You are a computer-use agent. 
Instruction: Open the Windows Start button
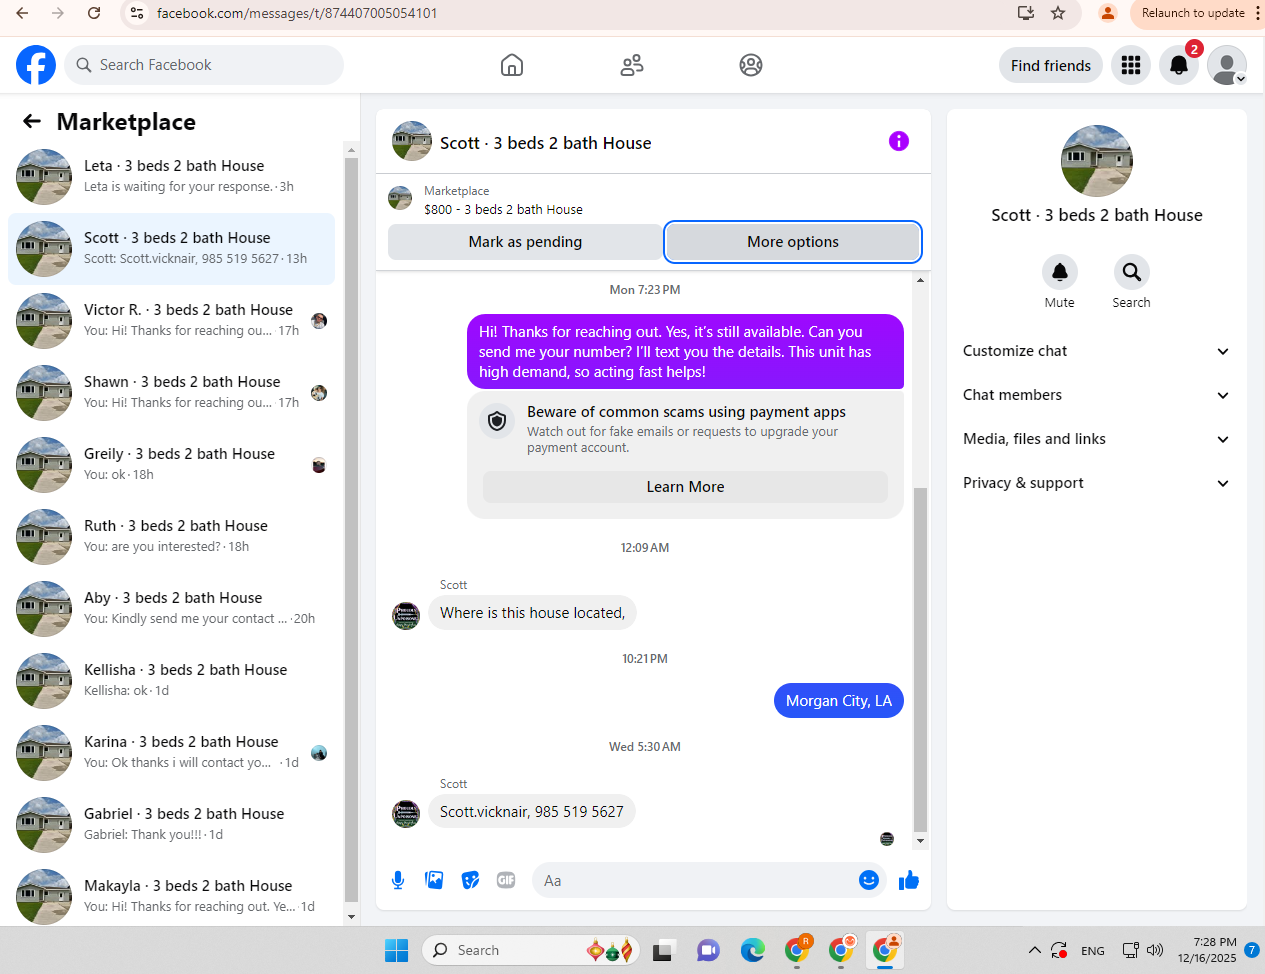click(x=397, y=950)
